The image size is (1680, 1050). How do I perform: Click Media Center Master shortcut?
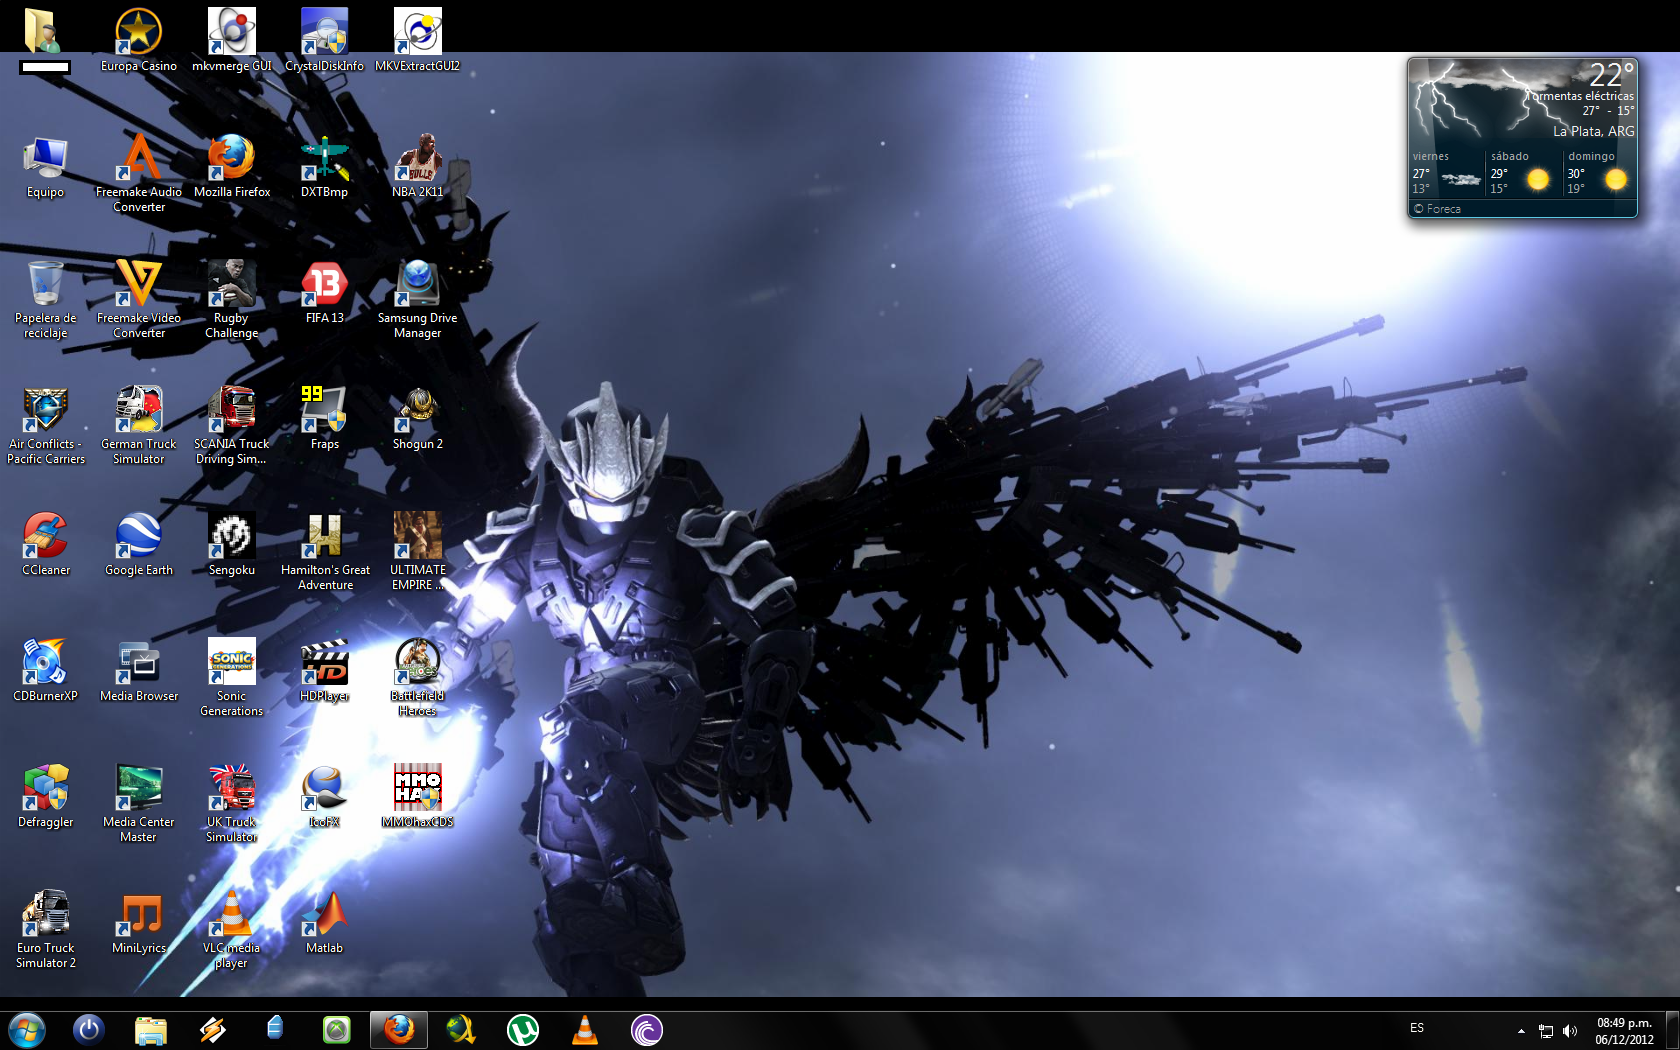(139, 803)
